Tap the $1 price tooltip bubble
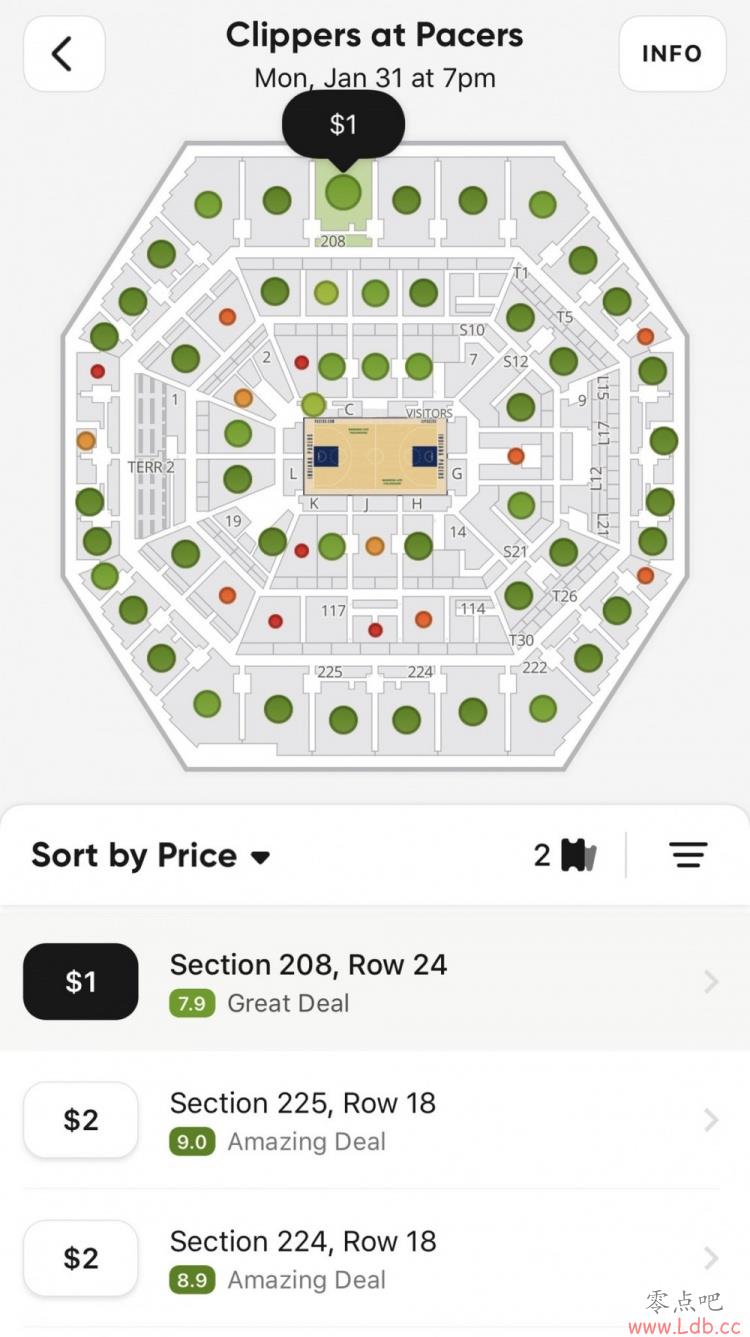Screen dimensions: 750x1337 (x=343, y=126)
